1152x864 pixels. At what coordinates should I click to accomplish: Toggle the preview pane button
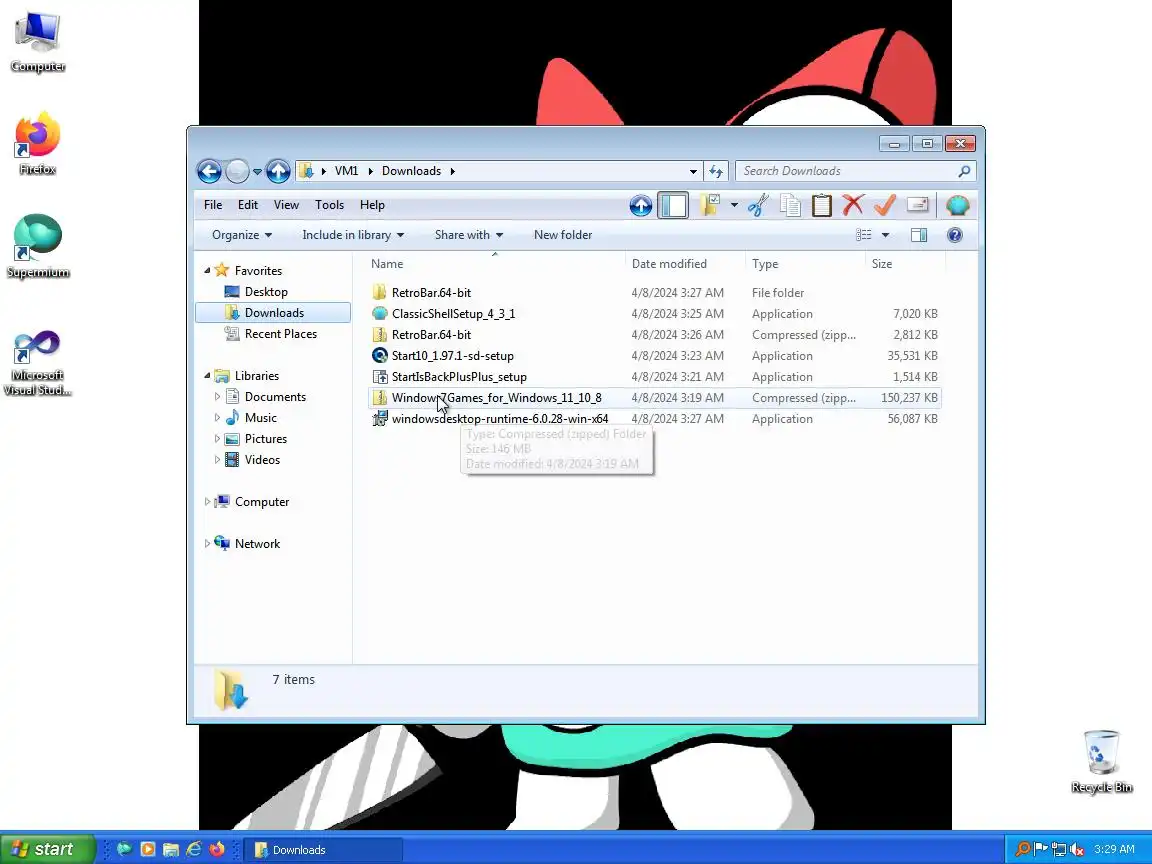click(919, 235)
